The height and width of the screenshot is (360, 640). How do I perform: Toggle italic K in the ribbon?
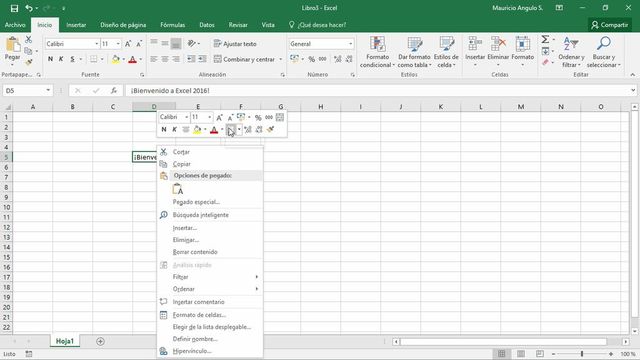[61, 59]
